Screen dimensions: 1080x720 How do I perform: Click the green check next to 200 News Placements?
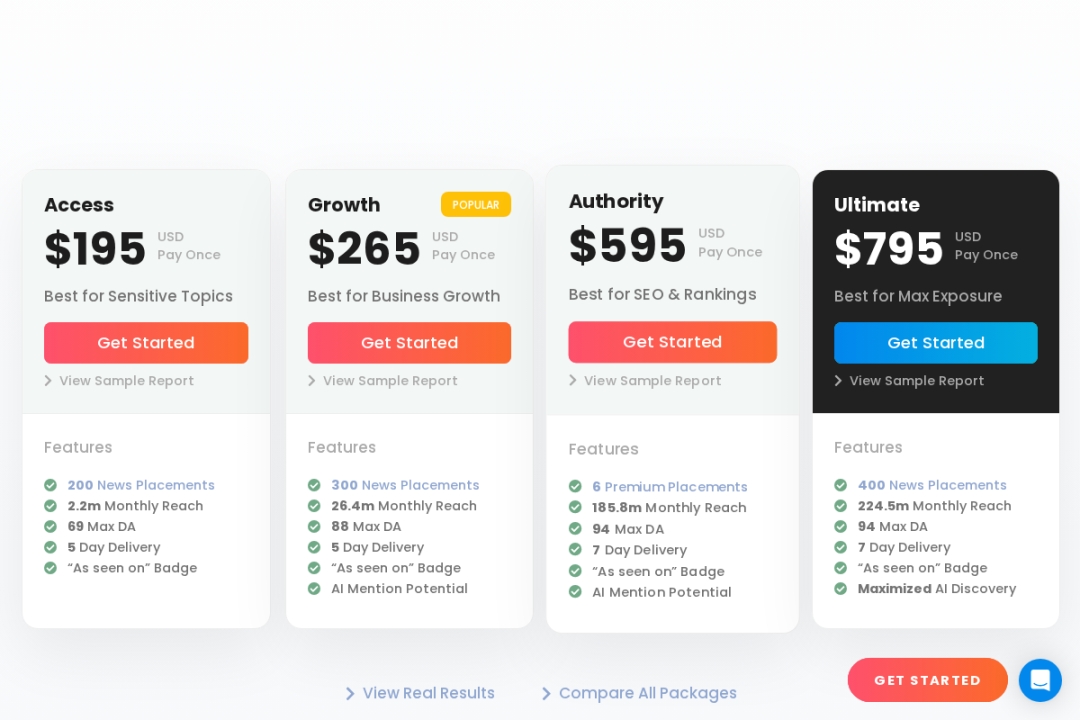[x=50, y=485]
